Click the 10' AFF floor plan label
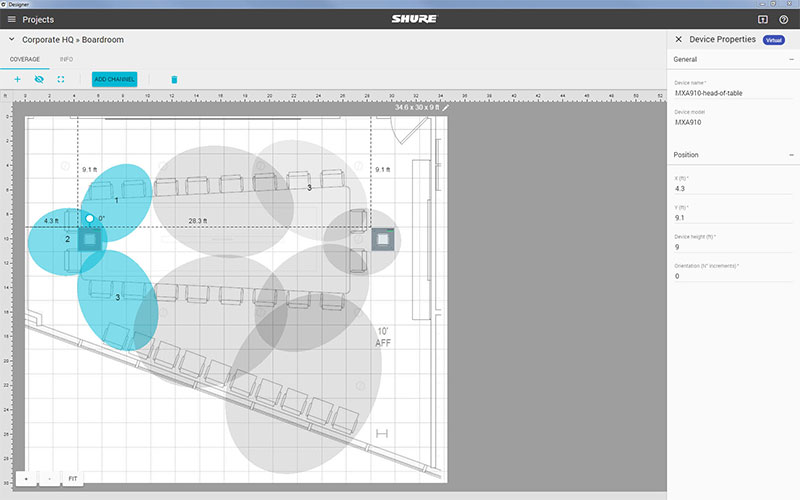Viewport: 800px width, 500px height. (x=383, y=337)
